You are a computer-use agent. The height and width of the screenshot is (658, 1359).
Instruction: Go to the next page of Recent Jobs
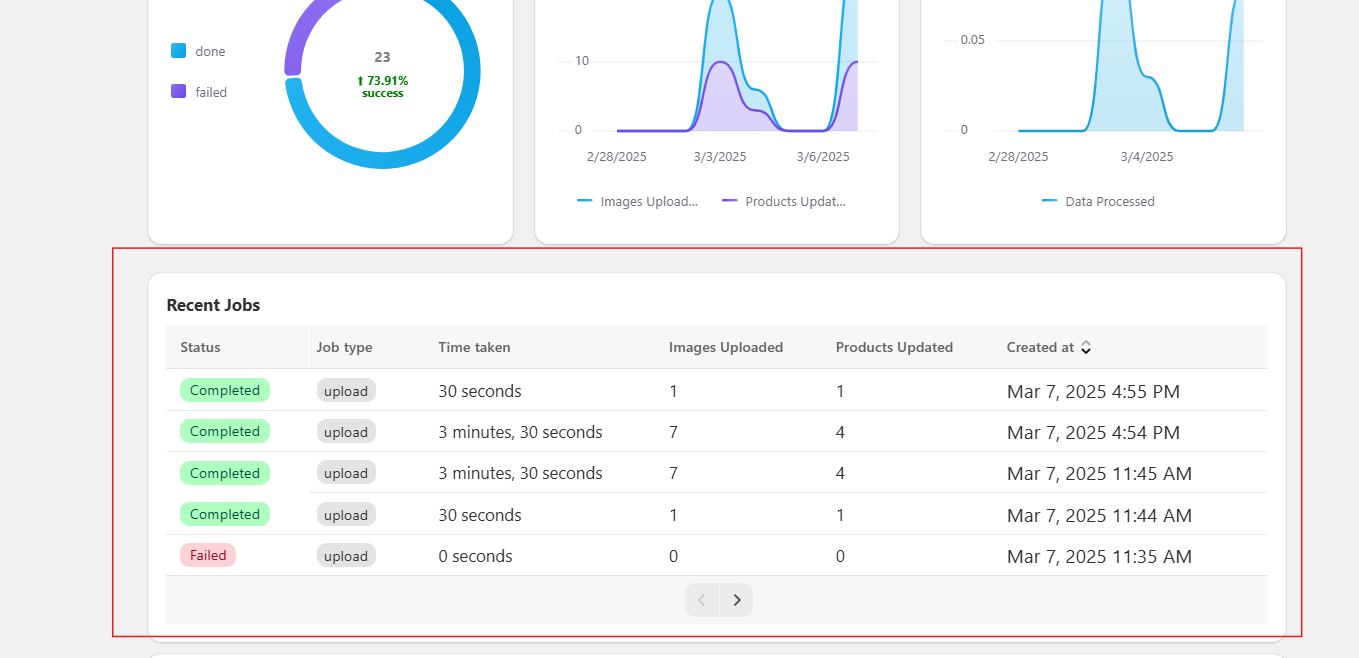[737, 600]
